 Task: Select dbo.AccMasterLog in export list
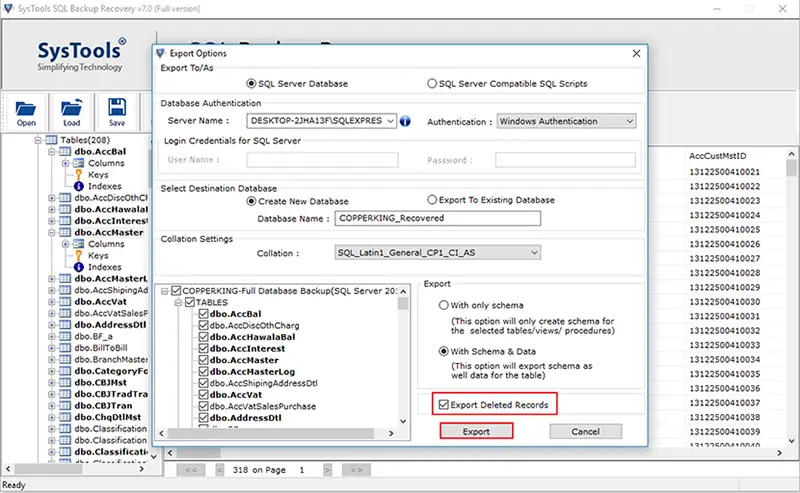[252, 372]
